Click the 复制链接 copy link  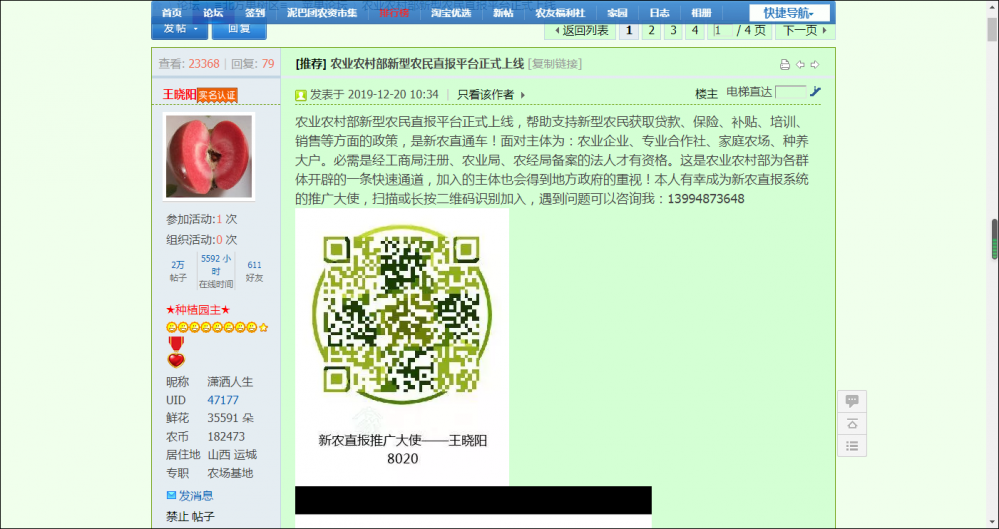coord(554,64)
